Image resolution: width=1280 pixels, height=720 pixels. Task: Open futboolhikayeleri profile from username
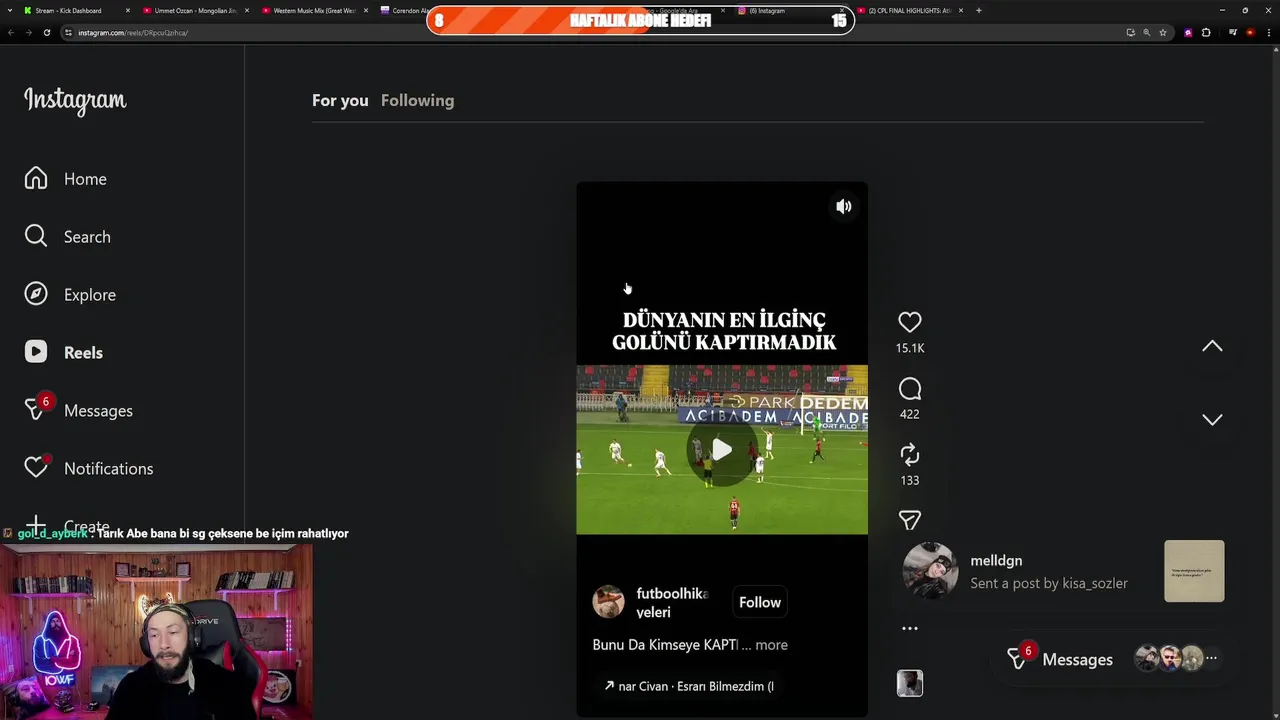[x=672, y=603]
